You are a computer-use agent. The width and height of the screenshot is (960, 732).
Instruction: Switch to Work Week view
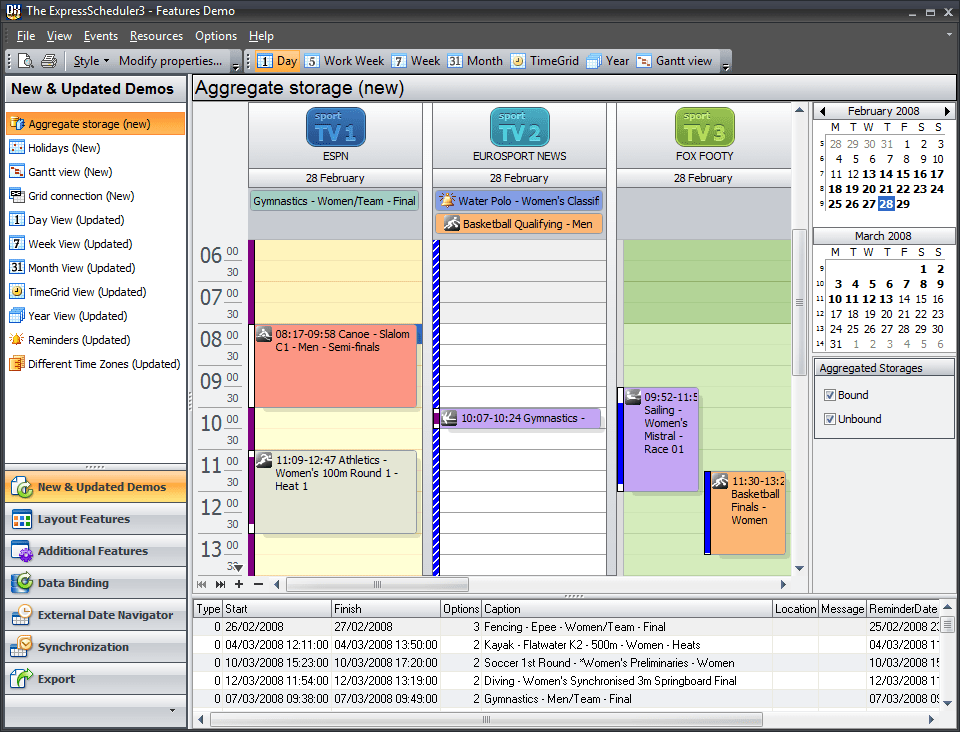point(344,61)
